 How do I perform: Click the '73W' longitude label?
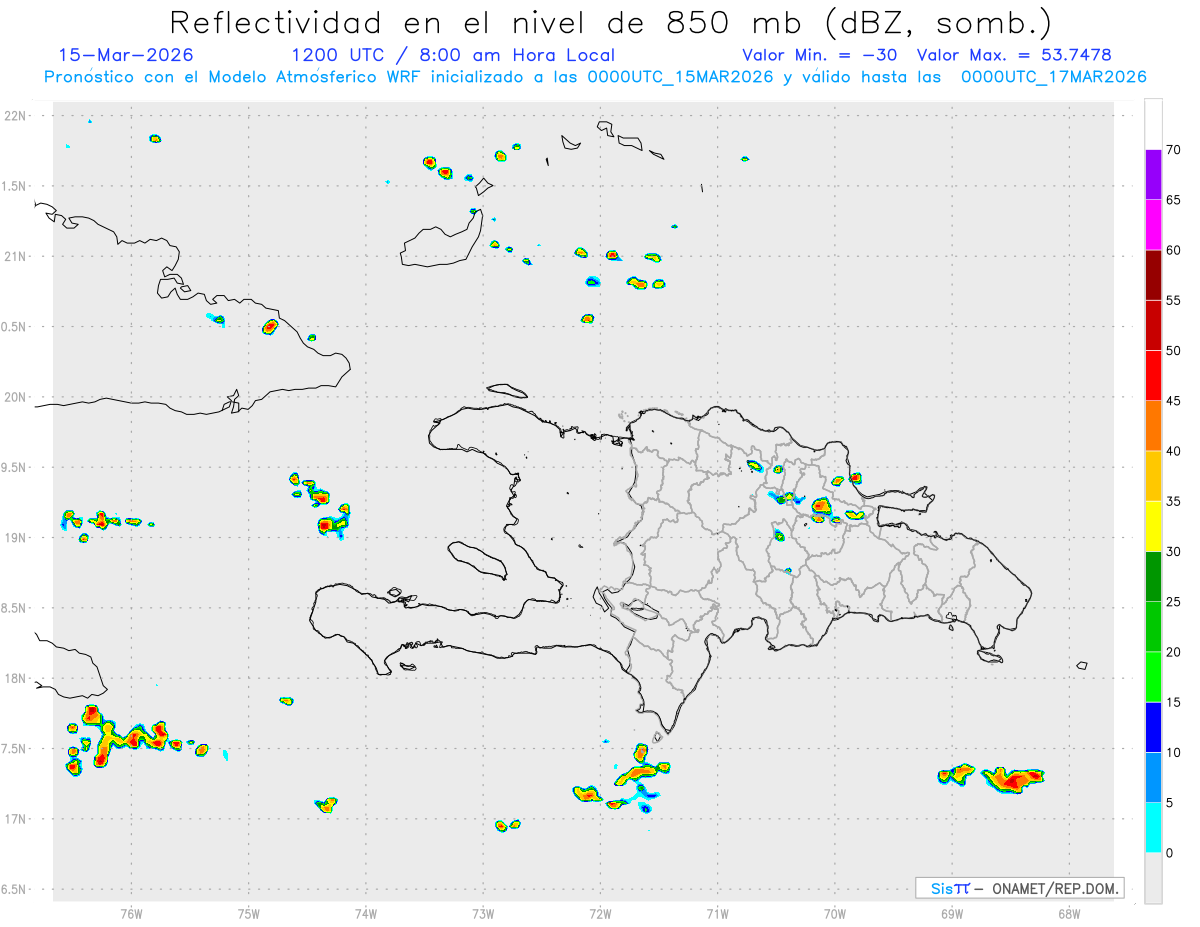483,914
